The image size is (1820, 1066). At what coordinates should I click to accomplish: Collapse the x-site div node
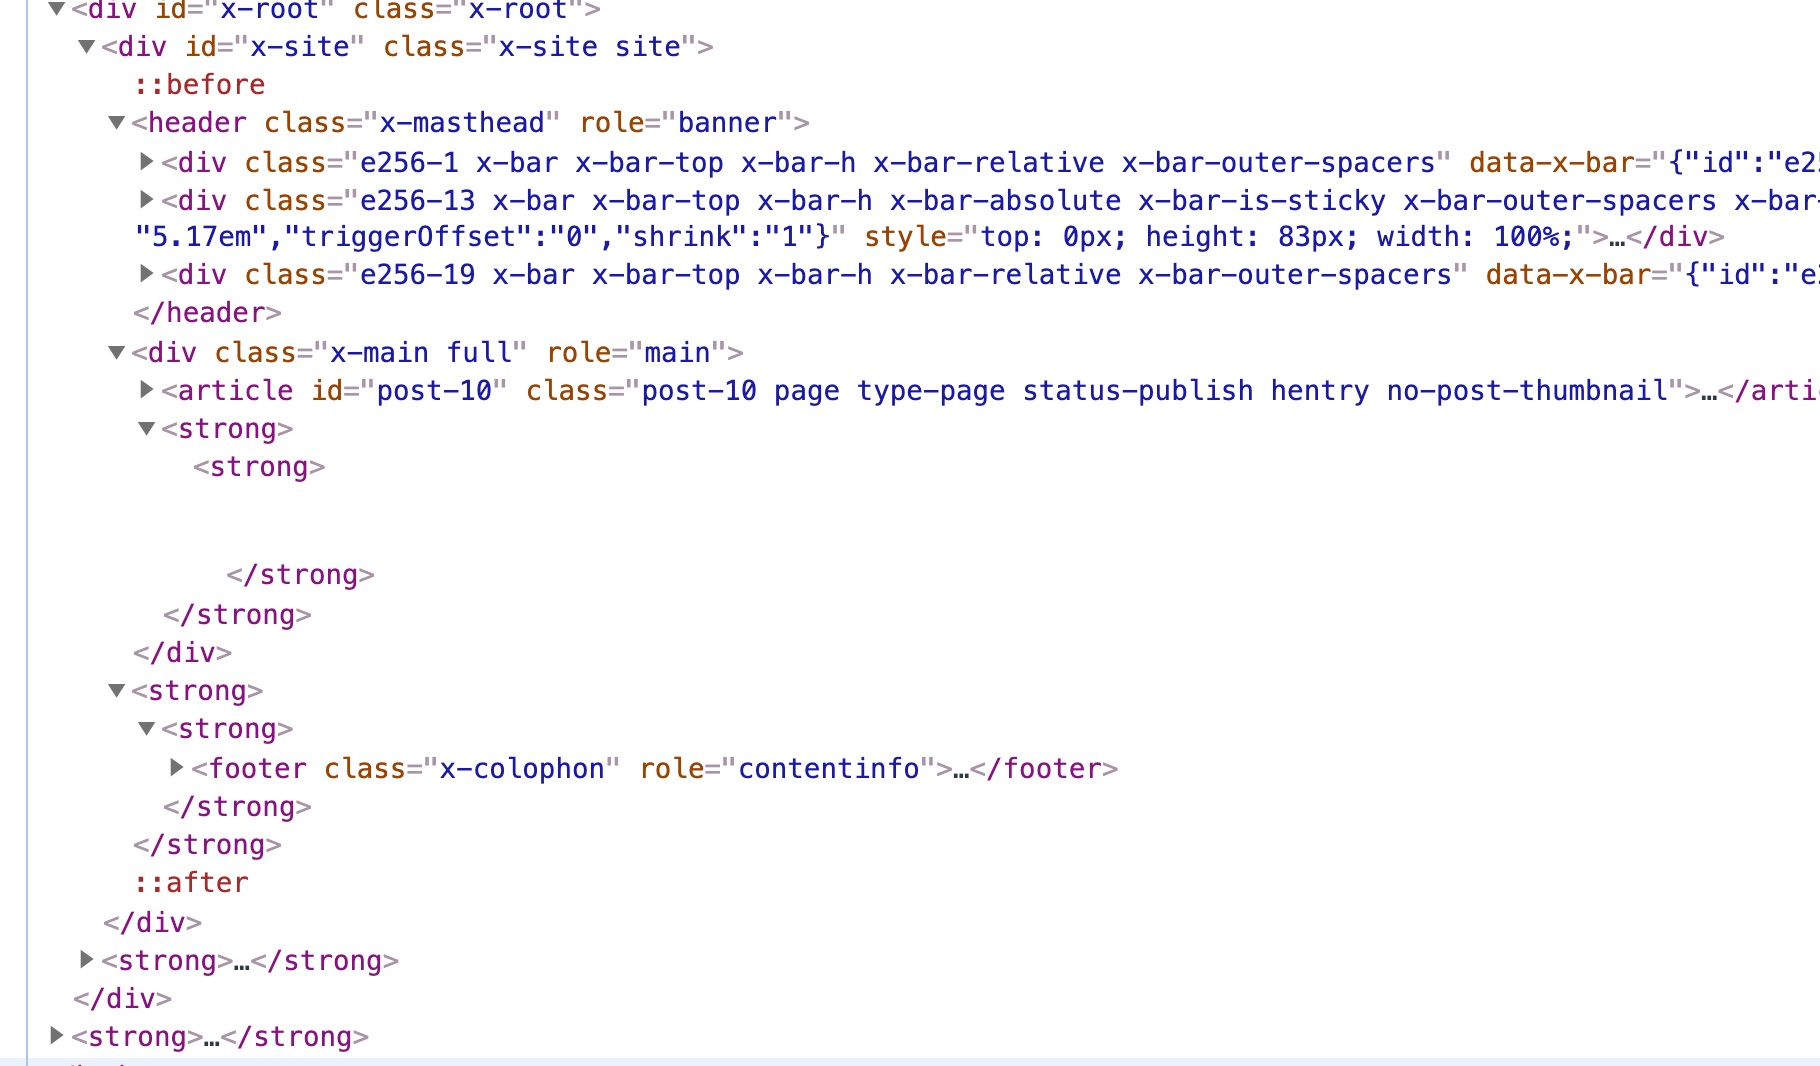click(x=87, y=46)
